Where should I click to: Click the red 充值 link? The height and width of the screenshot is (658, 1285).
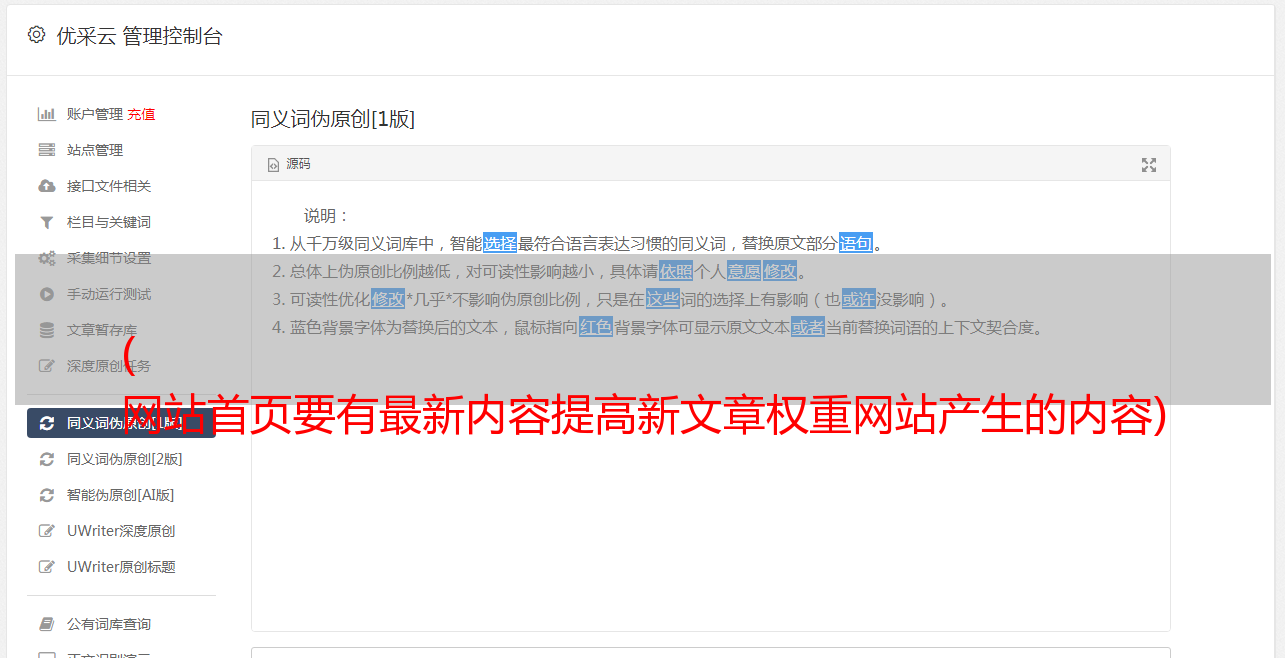pyautogui.click(x=141, y=114)
